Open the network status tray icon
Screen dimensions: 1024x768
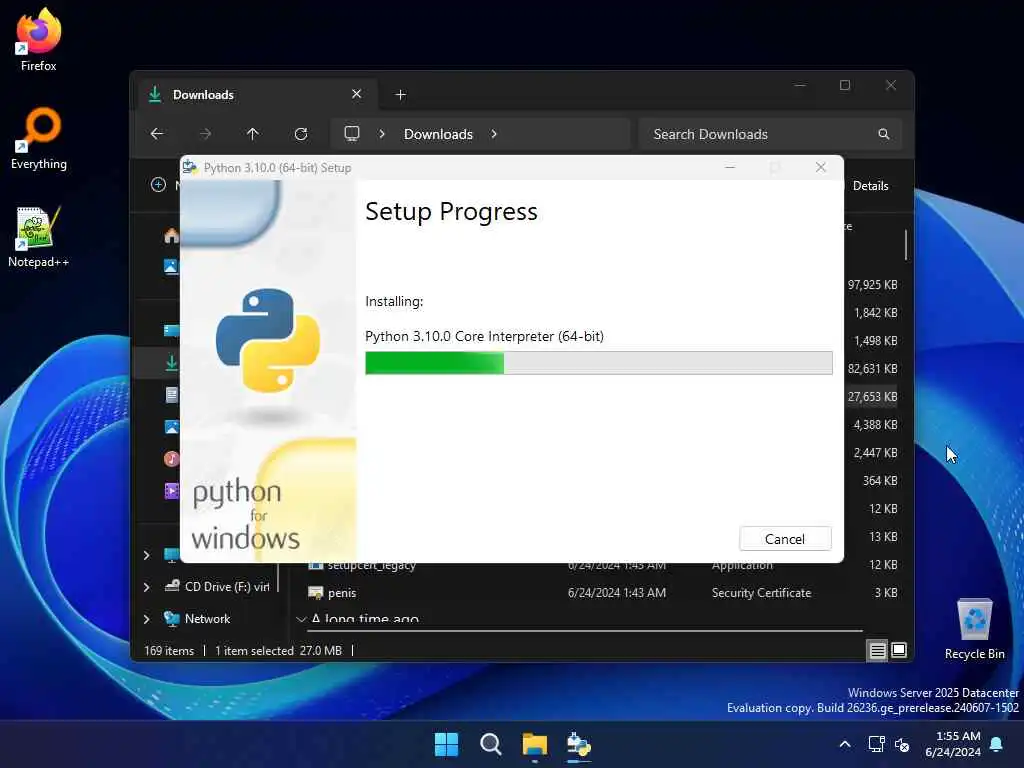pyautogui.click(x=876, y=744)
